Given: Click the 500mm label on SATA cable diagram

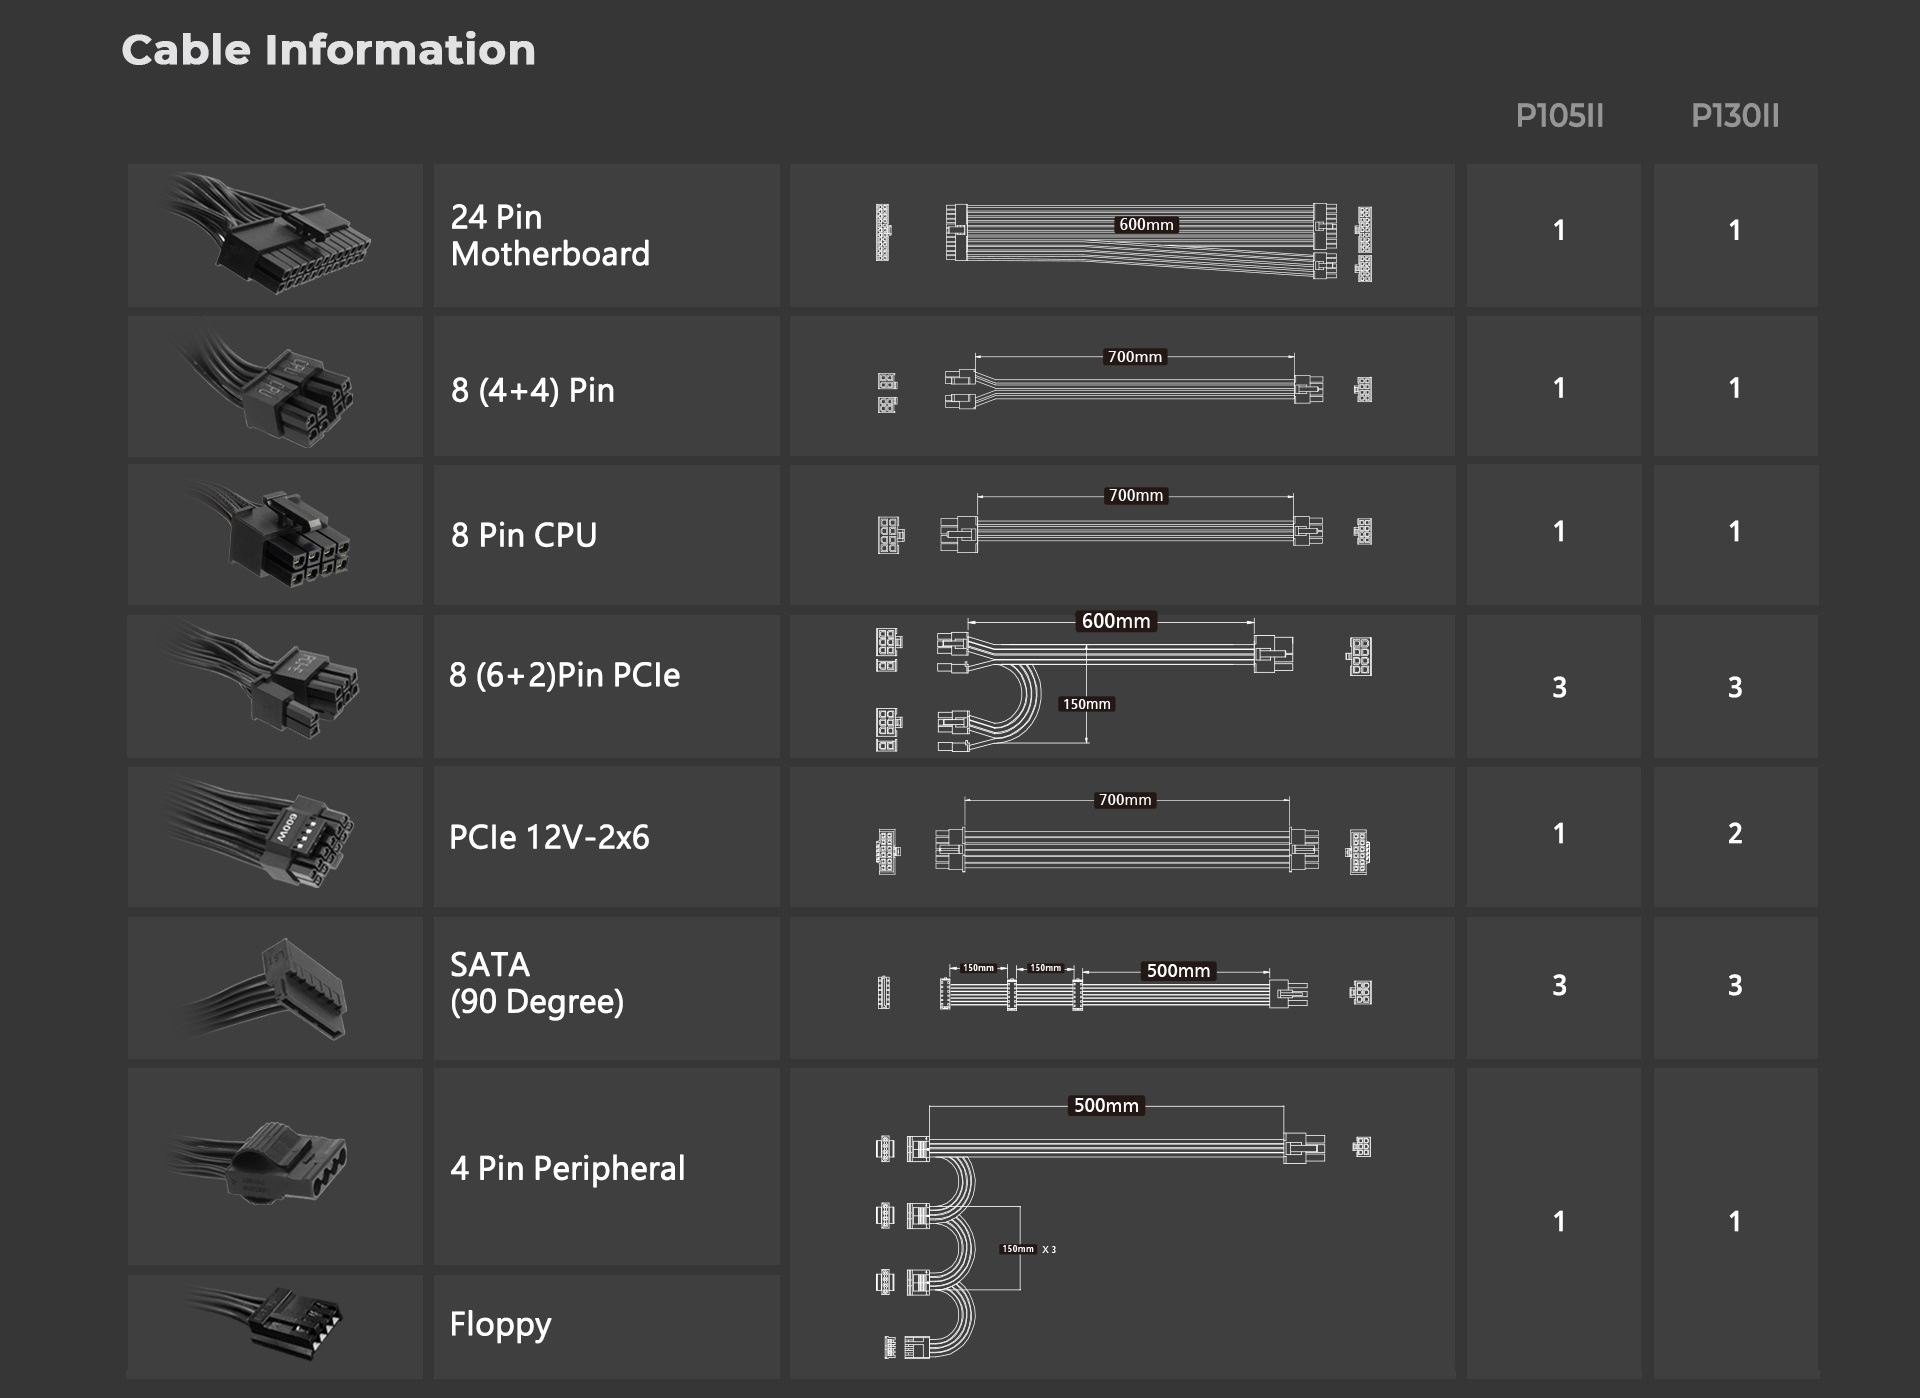Looking at the screenshot, I should pyautogui.click(x=1178, y=970).
